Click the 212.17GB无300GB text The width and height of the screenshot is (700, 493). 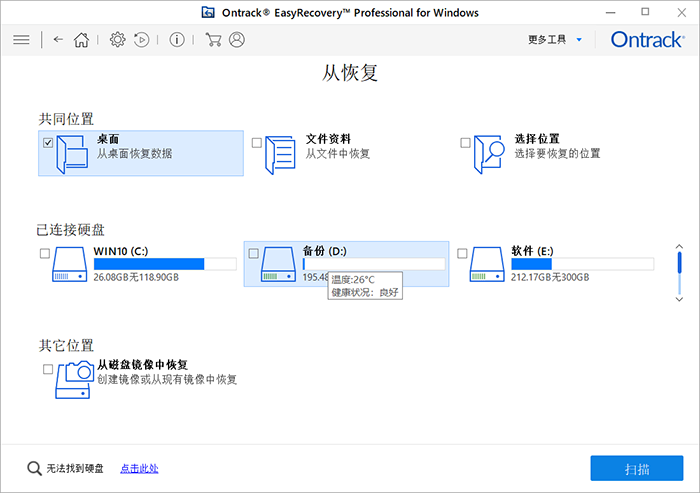550,277
